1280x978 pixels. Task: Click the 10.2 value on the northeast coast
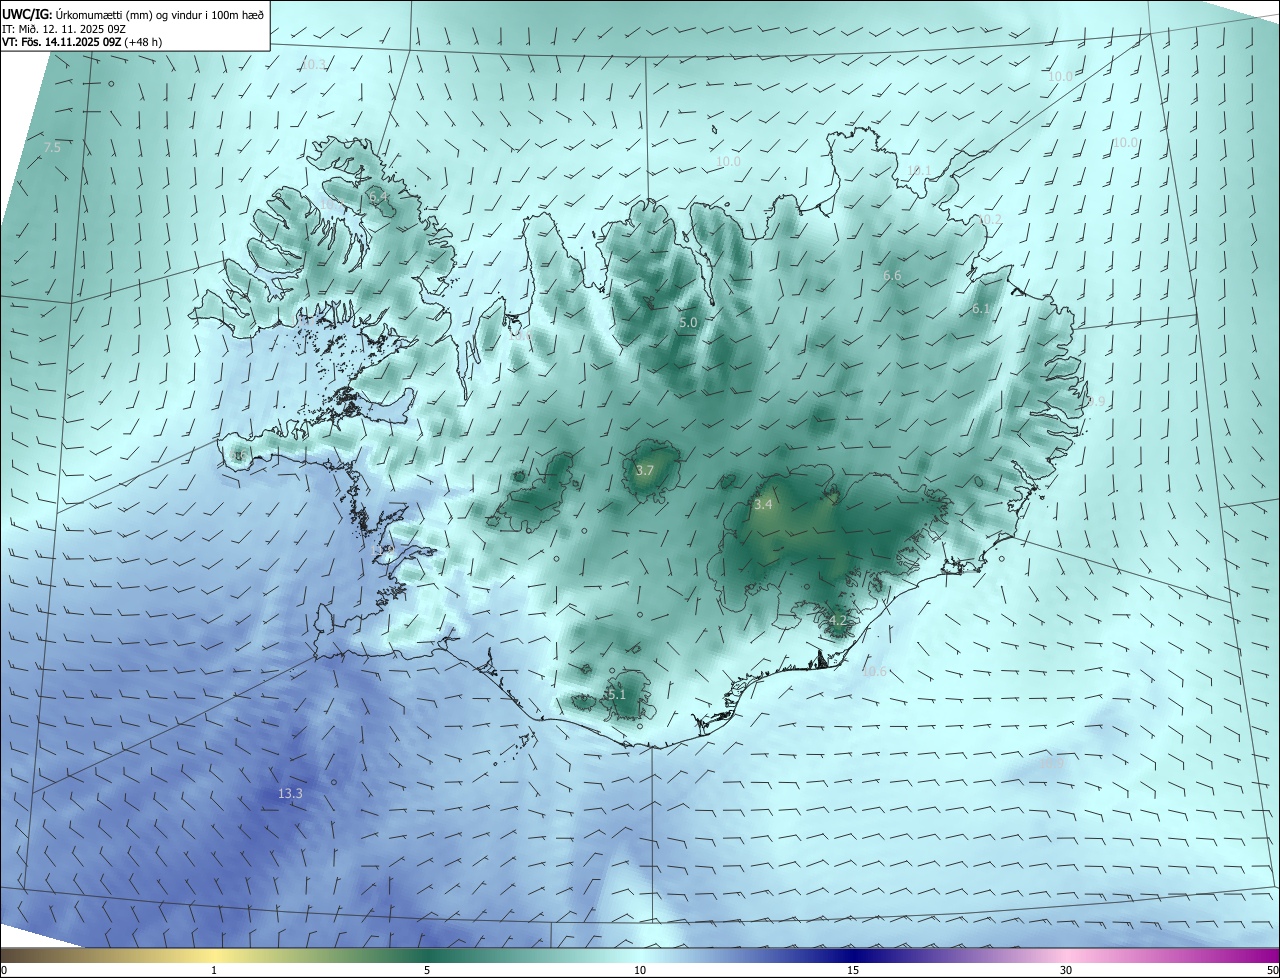[x=989, y=219]
